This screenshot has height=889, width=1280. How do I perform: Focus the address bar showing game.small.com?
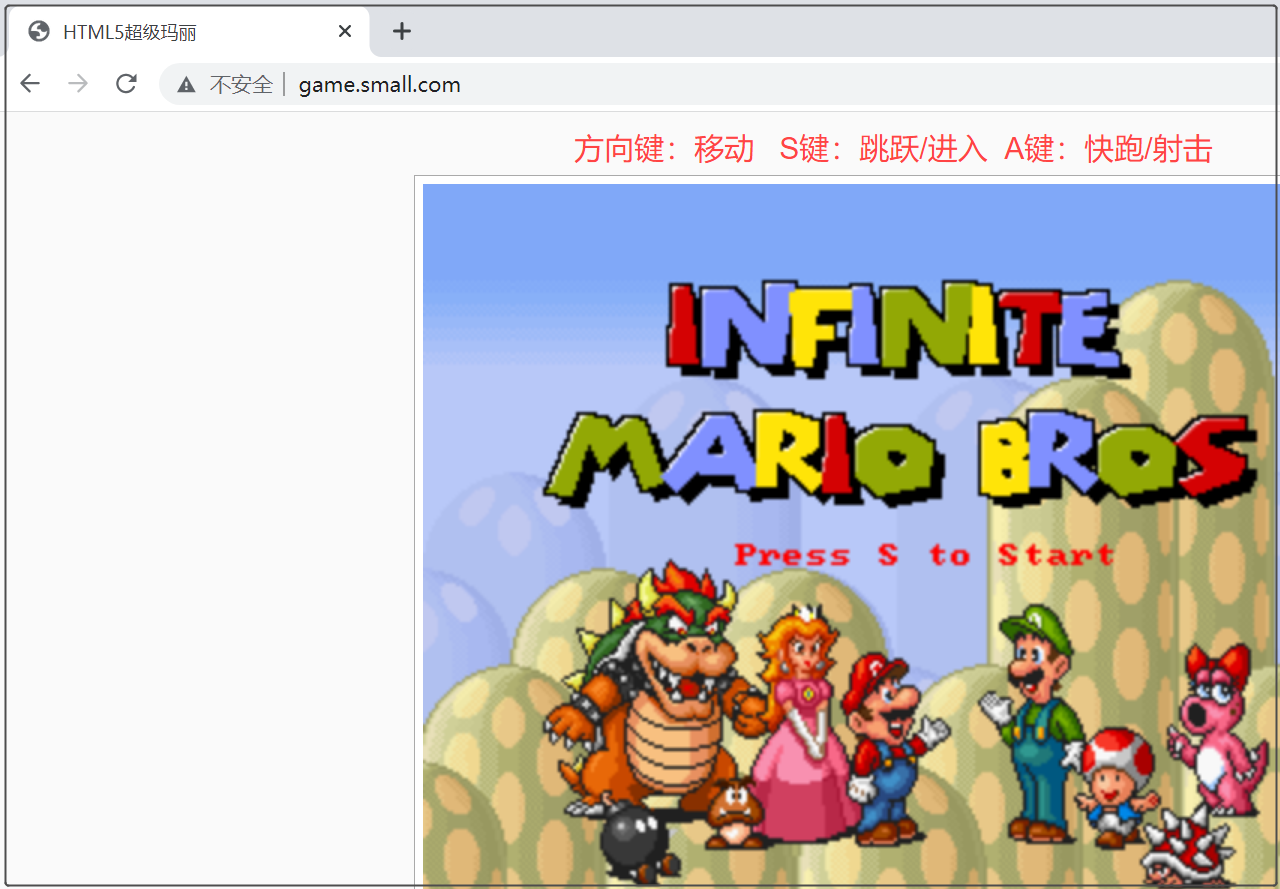[720, 85]
